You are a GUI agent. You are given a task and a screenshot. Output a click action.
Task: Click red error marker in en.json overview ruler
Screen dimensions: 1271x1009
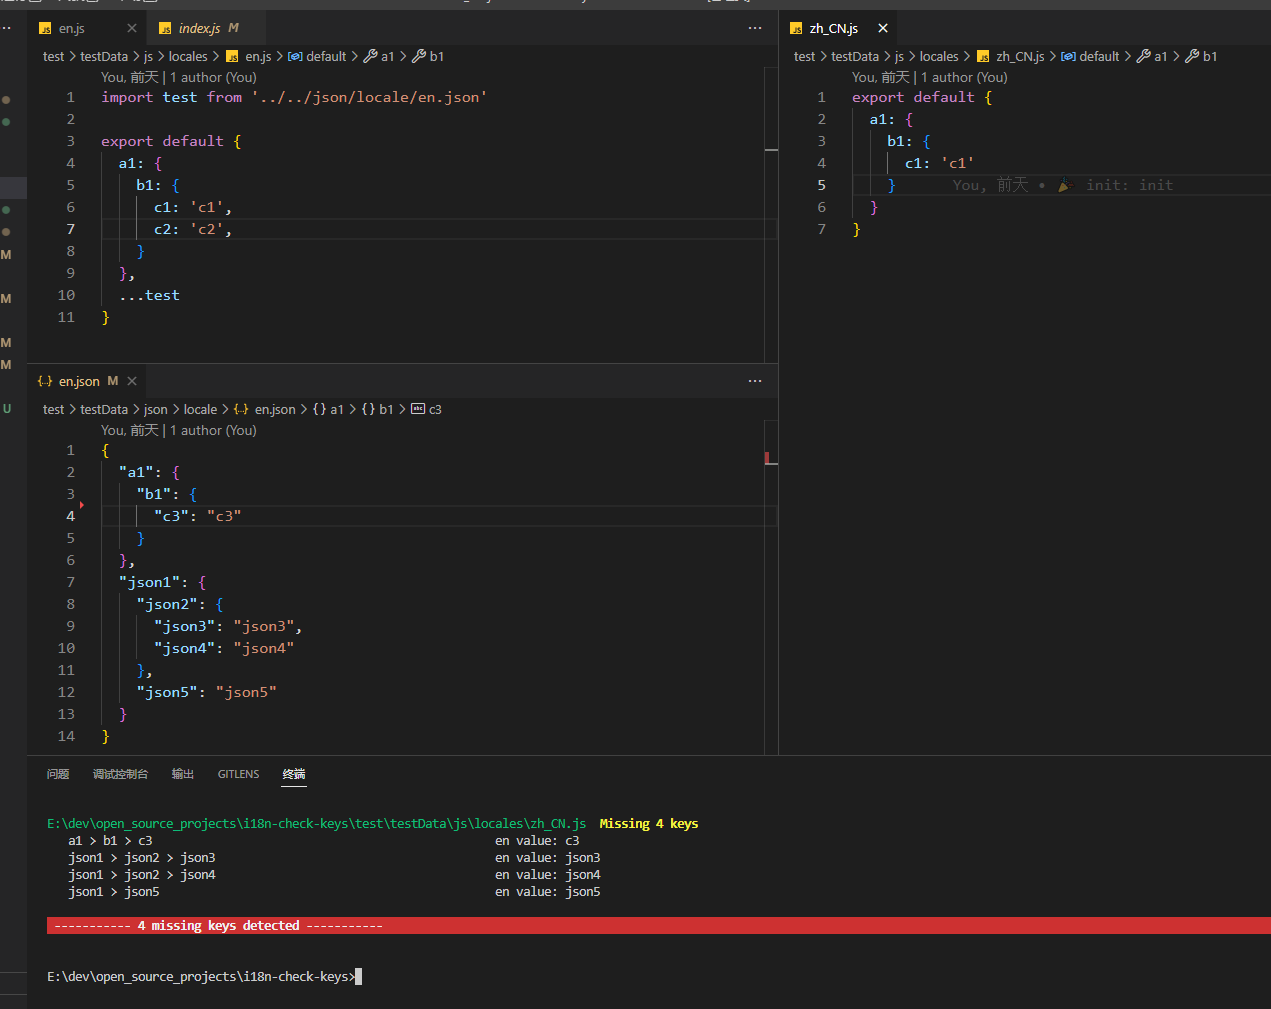point(767,458)
